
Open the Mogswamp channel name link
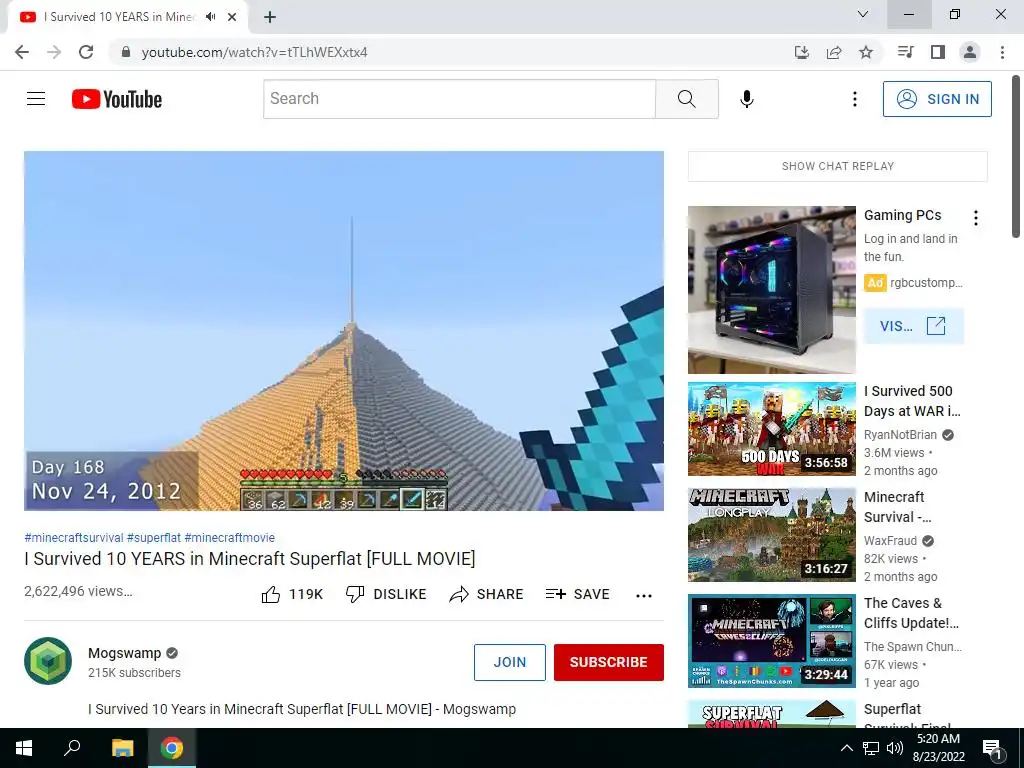click(124, 653)
